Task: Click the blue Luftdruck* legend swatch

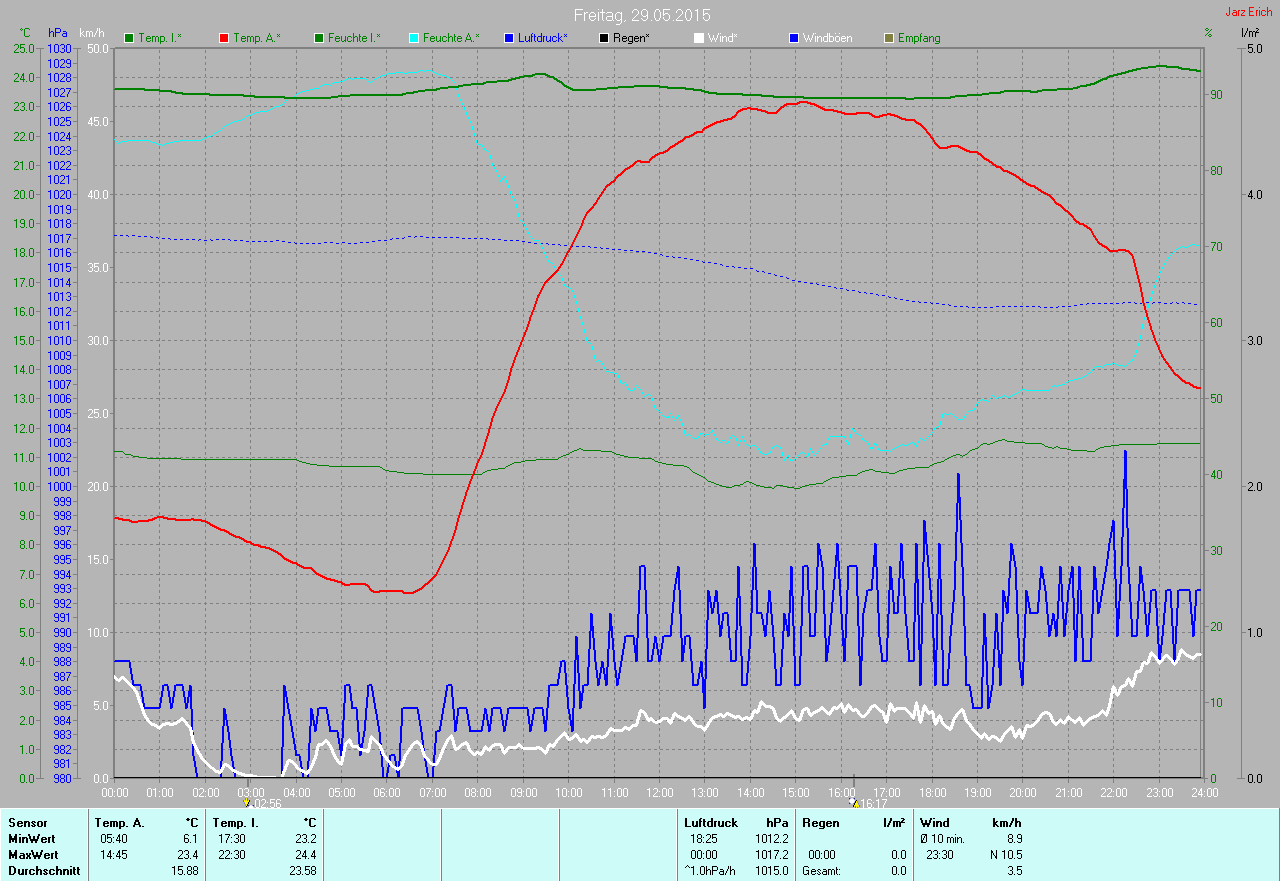Action: [x=509, y=38]
